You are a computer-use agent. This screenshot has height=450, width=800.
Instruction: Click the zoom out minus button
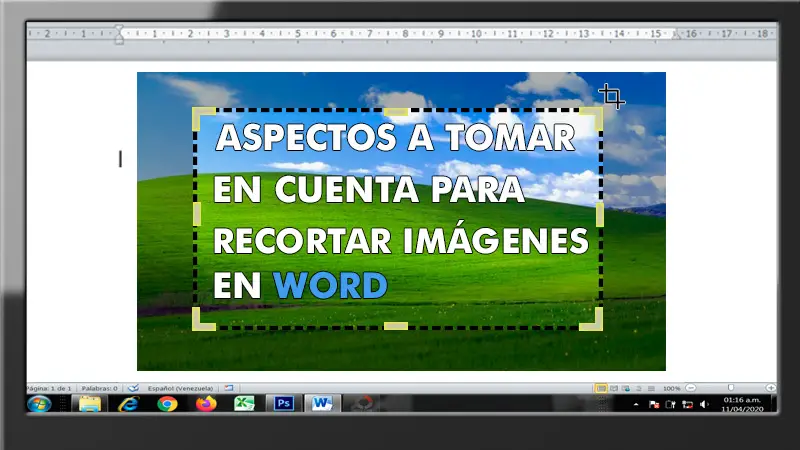tap(691, 388)
